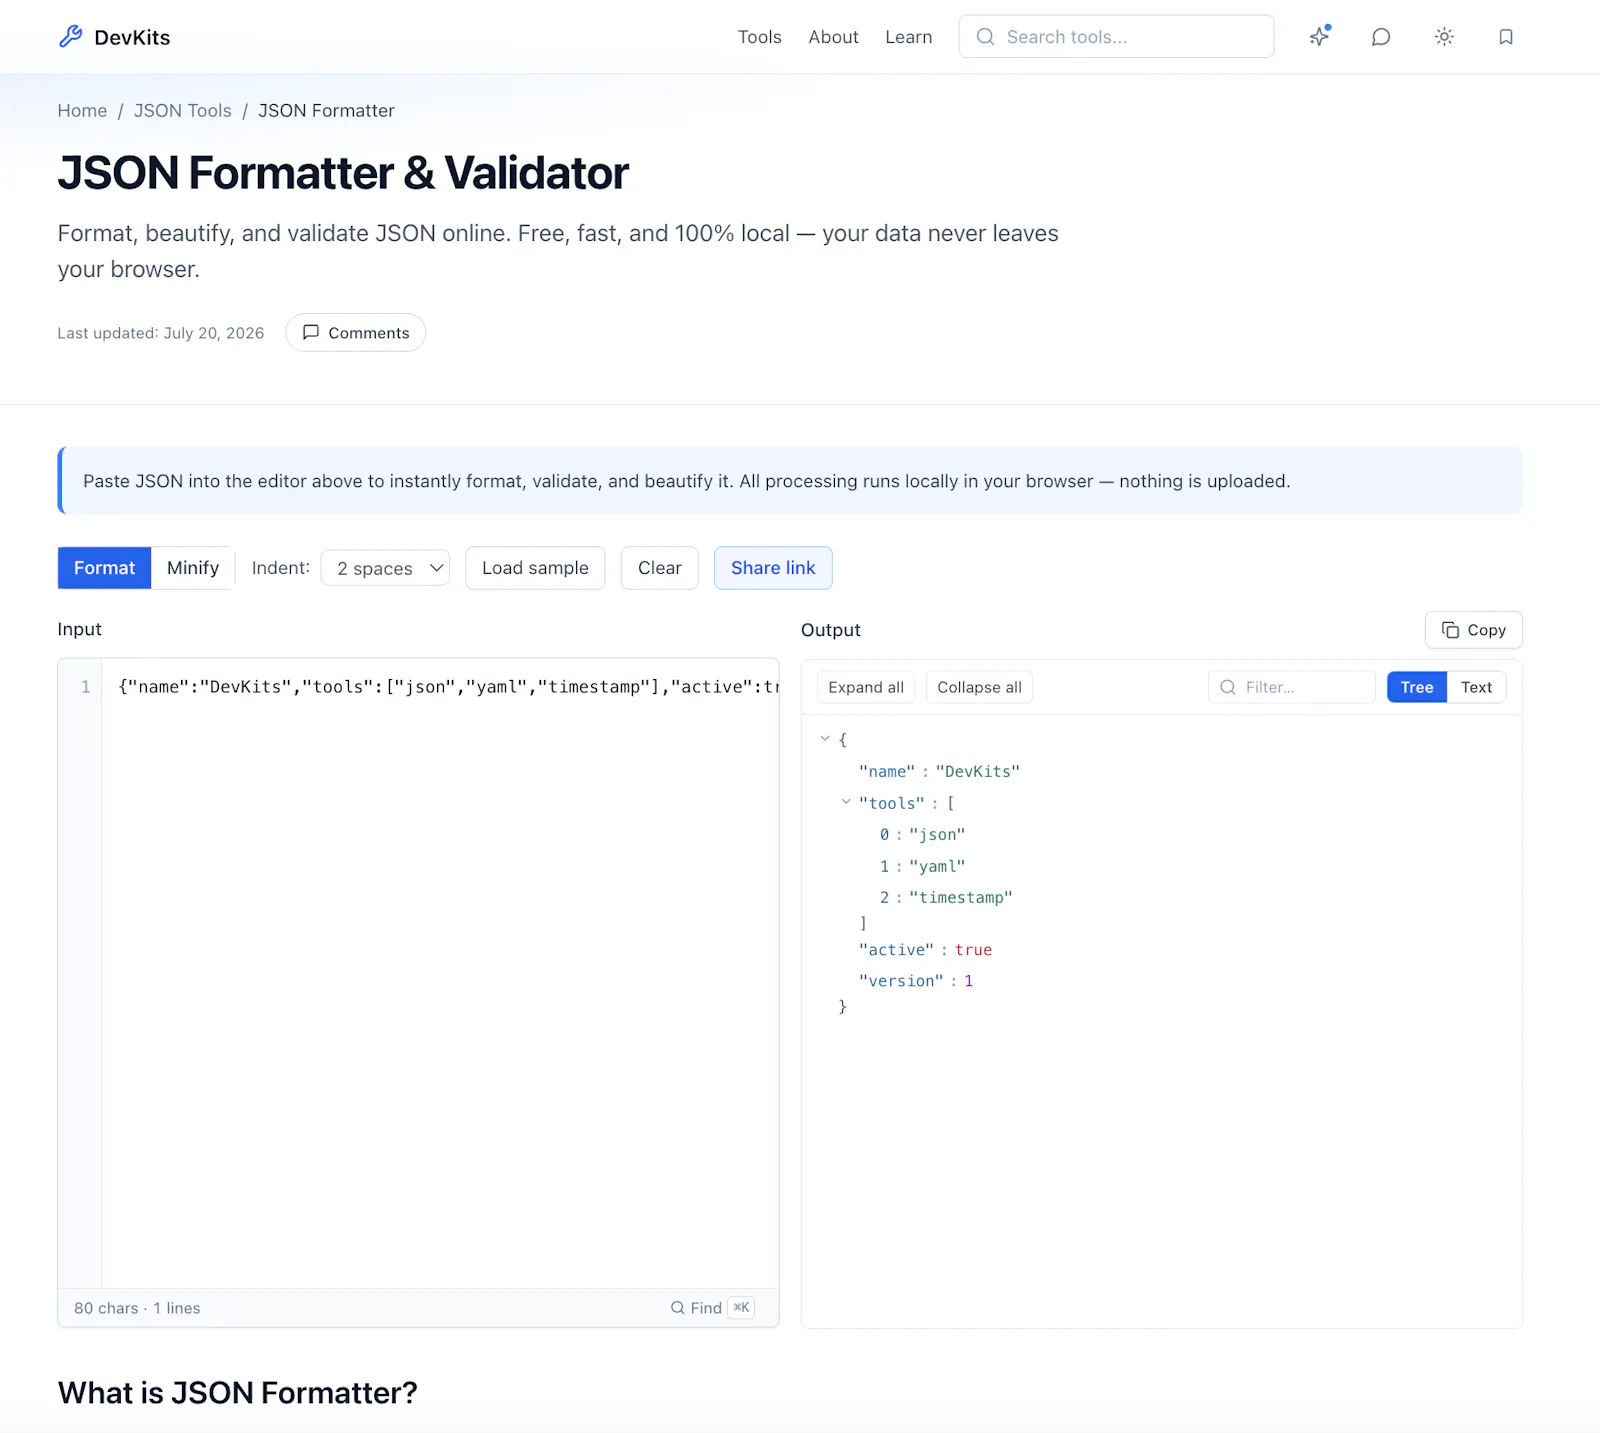The width and height of the screenshot is (1600, 1433).
Task: Click the DevKits wrench logo icon
Action: [x=71, y=37]
